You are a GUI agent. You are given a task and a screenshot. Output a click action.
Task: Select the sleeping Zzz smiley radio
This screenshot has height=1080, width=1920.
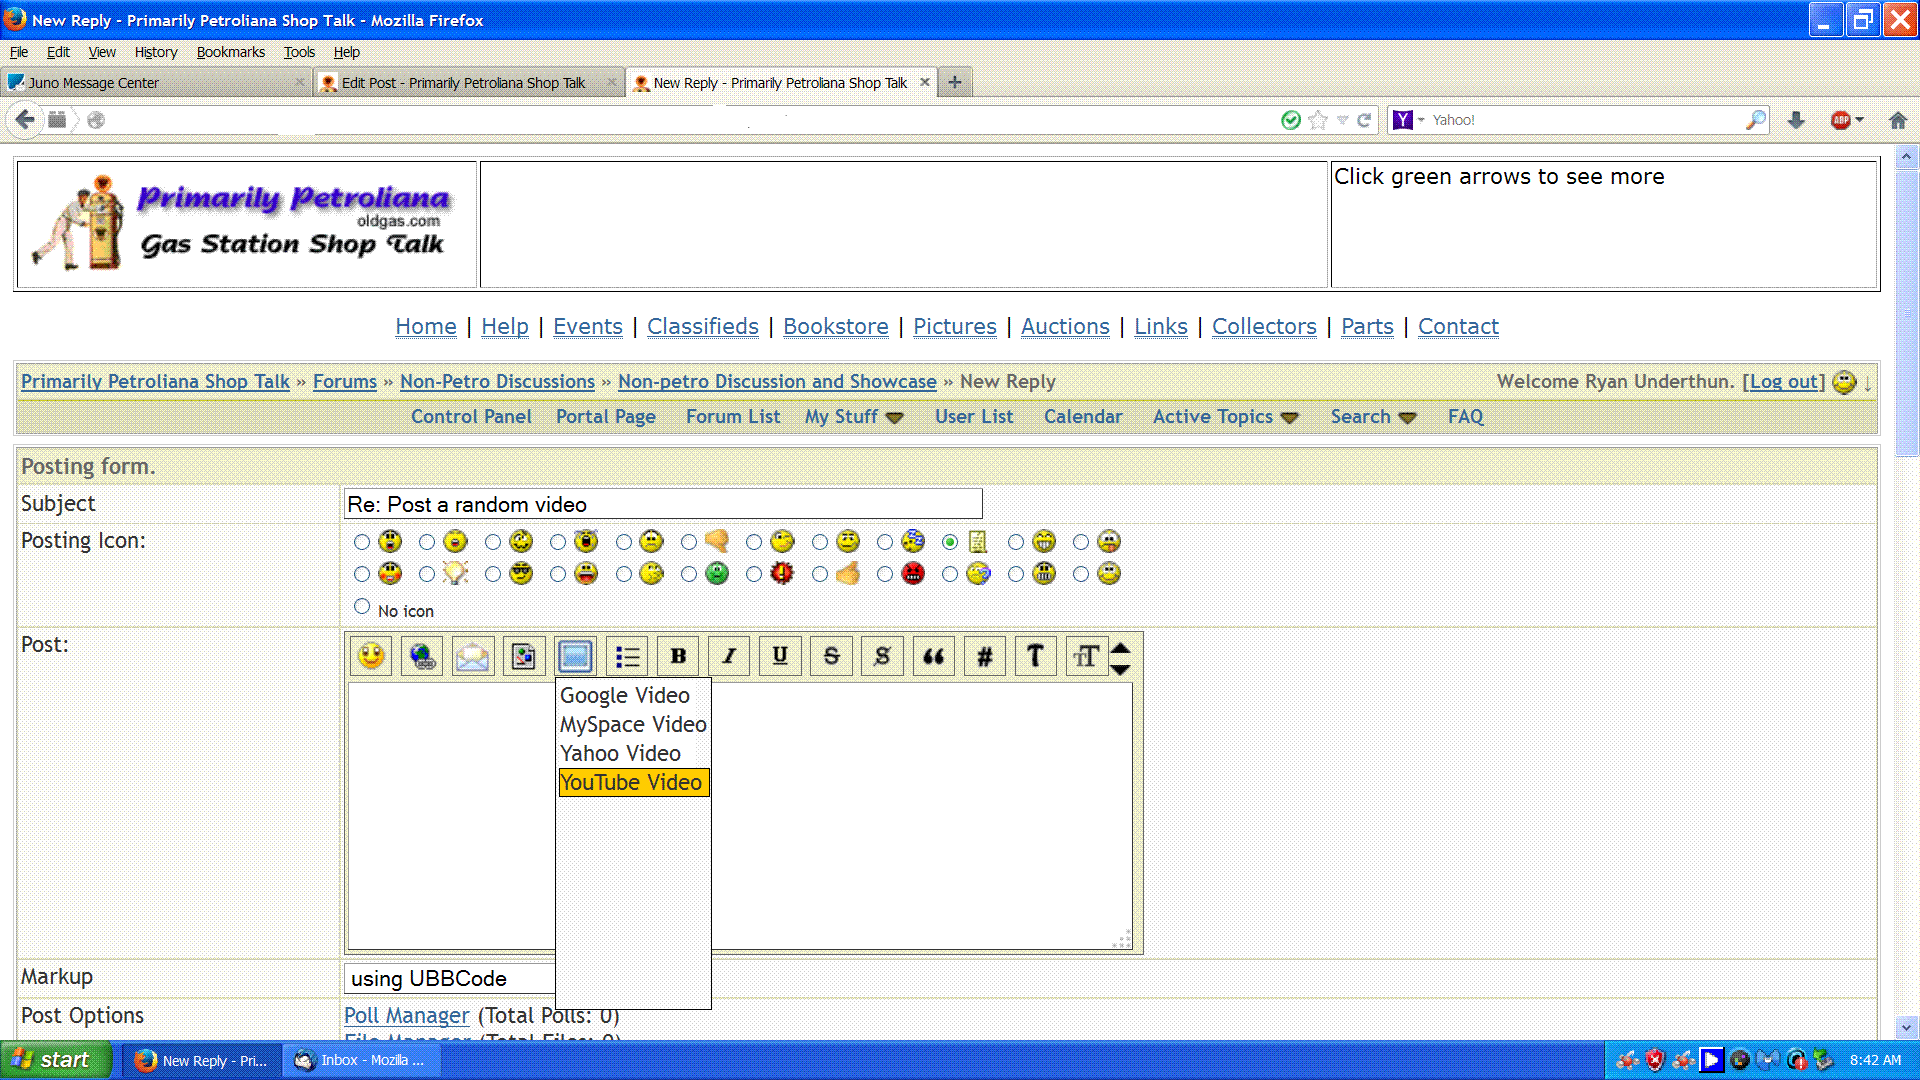(x=885, y=542)
